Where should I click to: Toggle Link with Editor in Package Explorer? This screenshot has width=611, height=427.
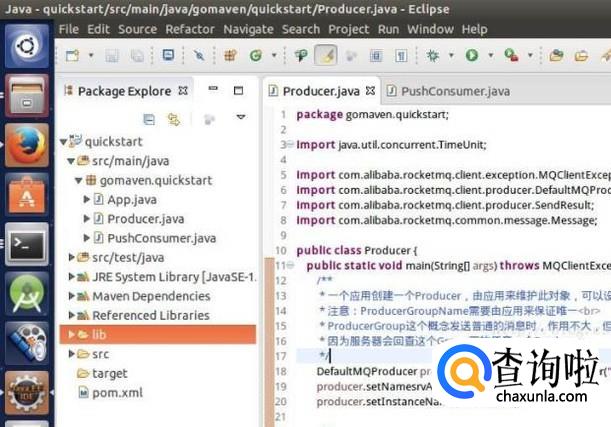(173, 119)
